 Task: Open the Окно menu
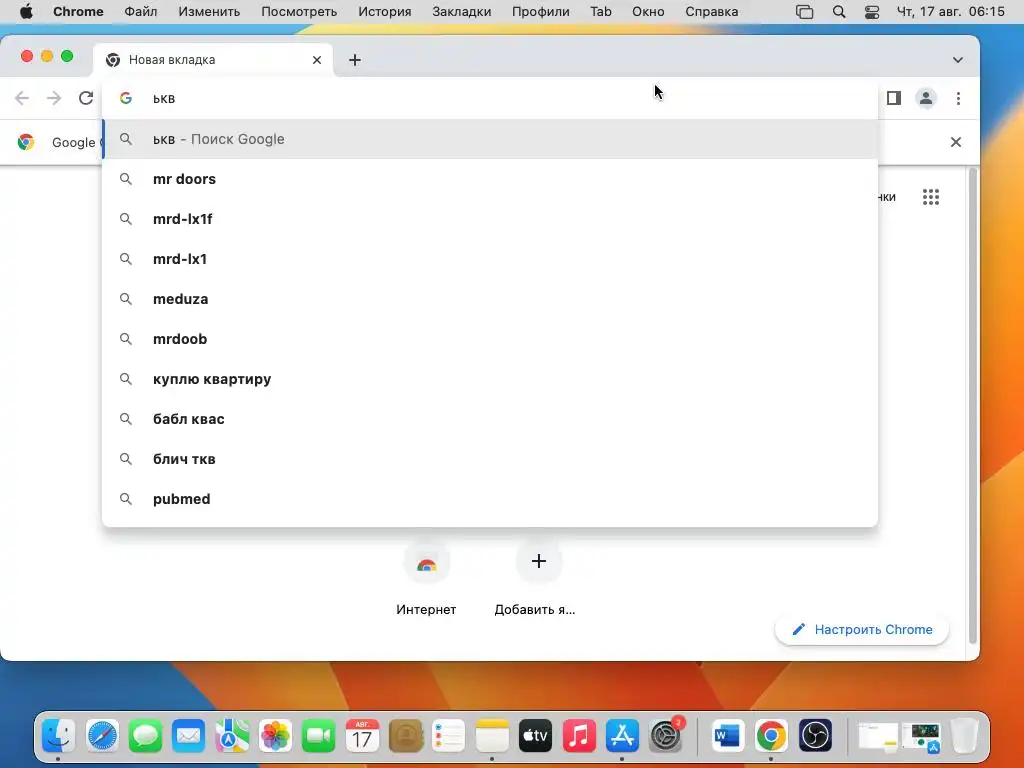[x=648, y=12]
